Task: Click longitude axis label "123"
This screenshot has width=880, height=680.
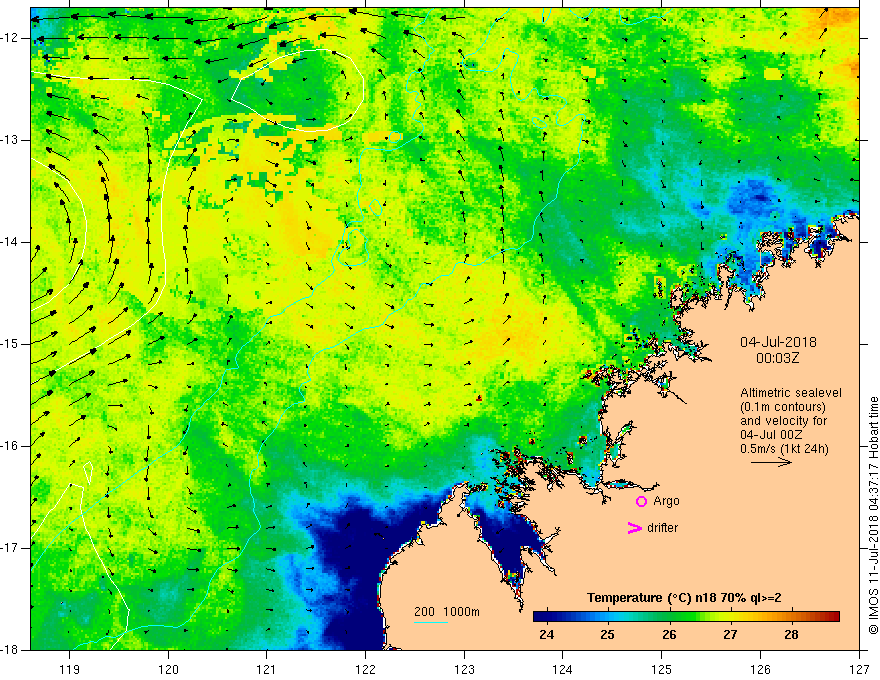Action: tap(464, 669)
